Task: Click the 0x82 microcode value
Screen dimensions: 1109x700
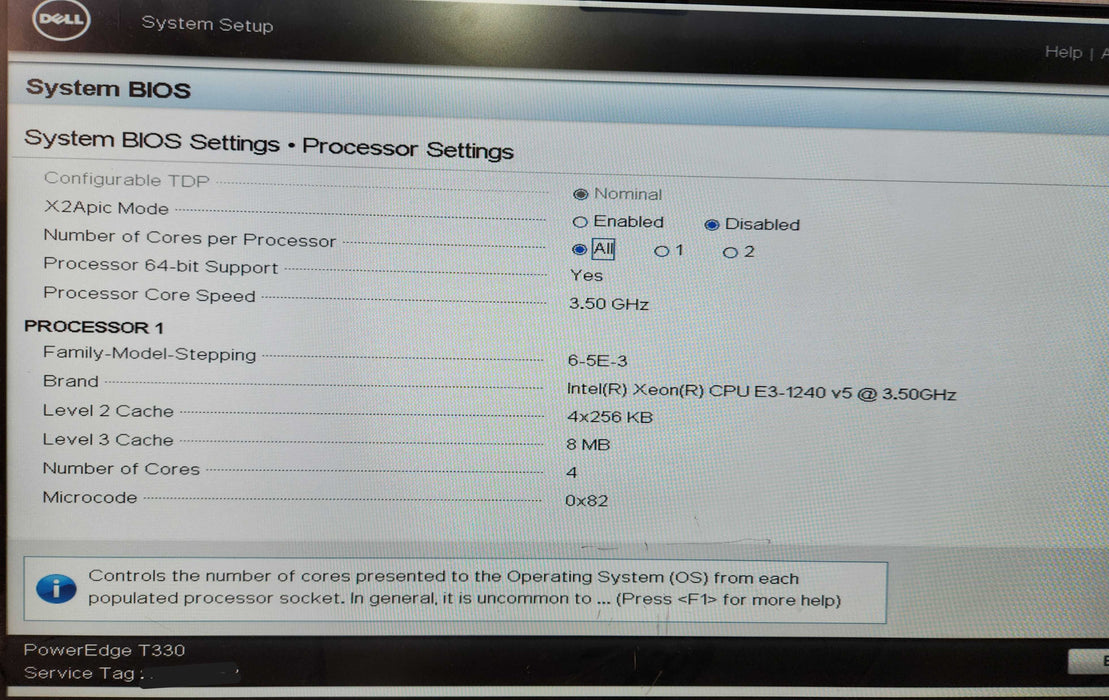Action: click(586, 501)
